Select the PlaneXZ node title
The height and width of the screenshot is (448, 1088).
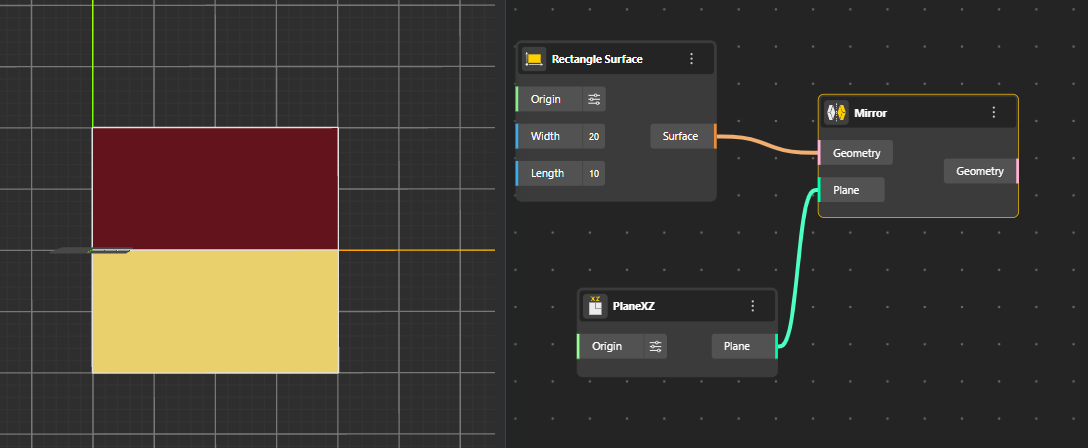pyautogui.click(x=634, y=306)
